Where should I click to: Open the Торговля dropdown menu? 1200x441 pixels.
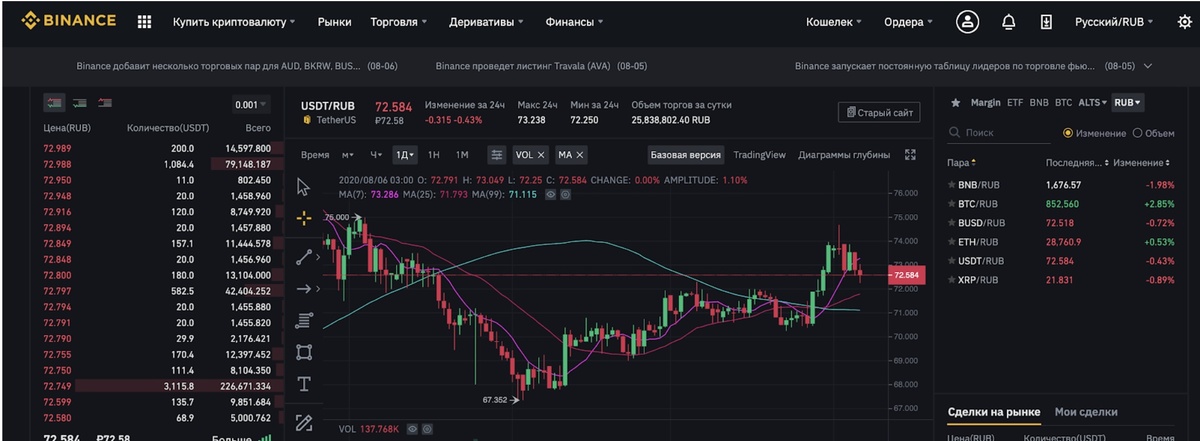[398, 21]
